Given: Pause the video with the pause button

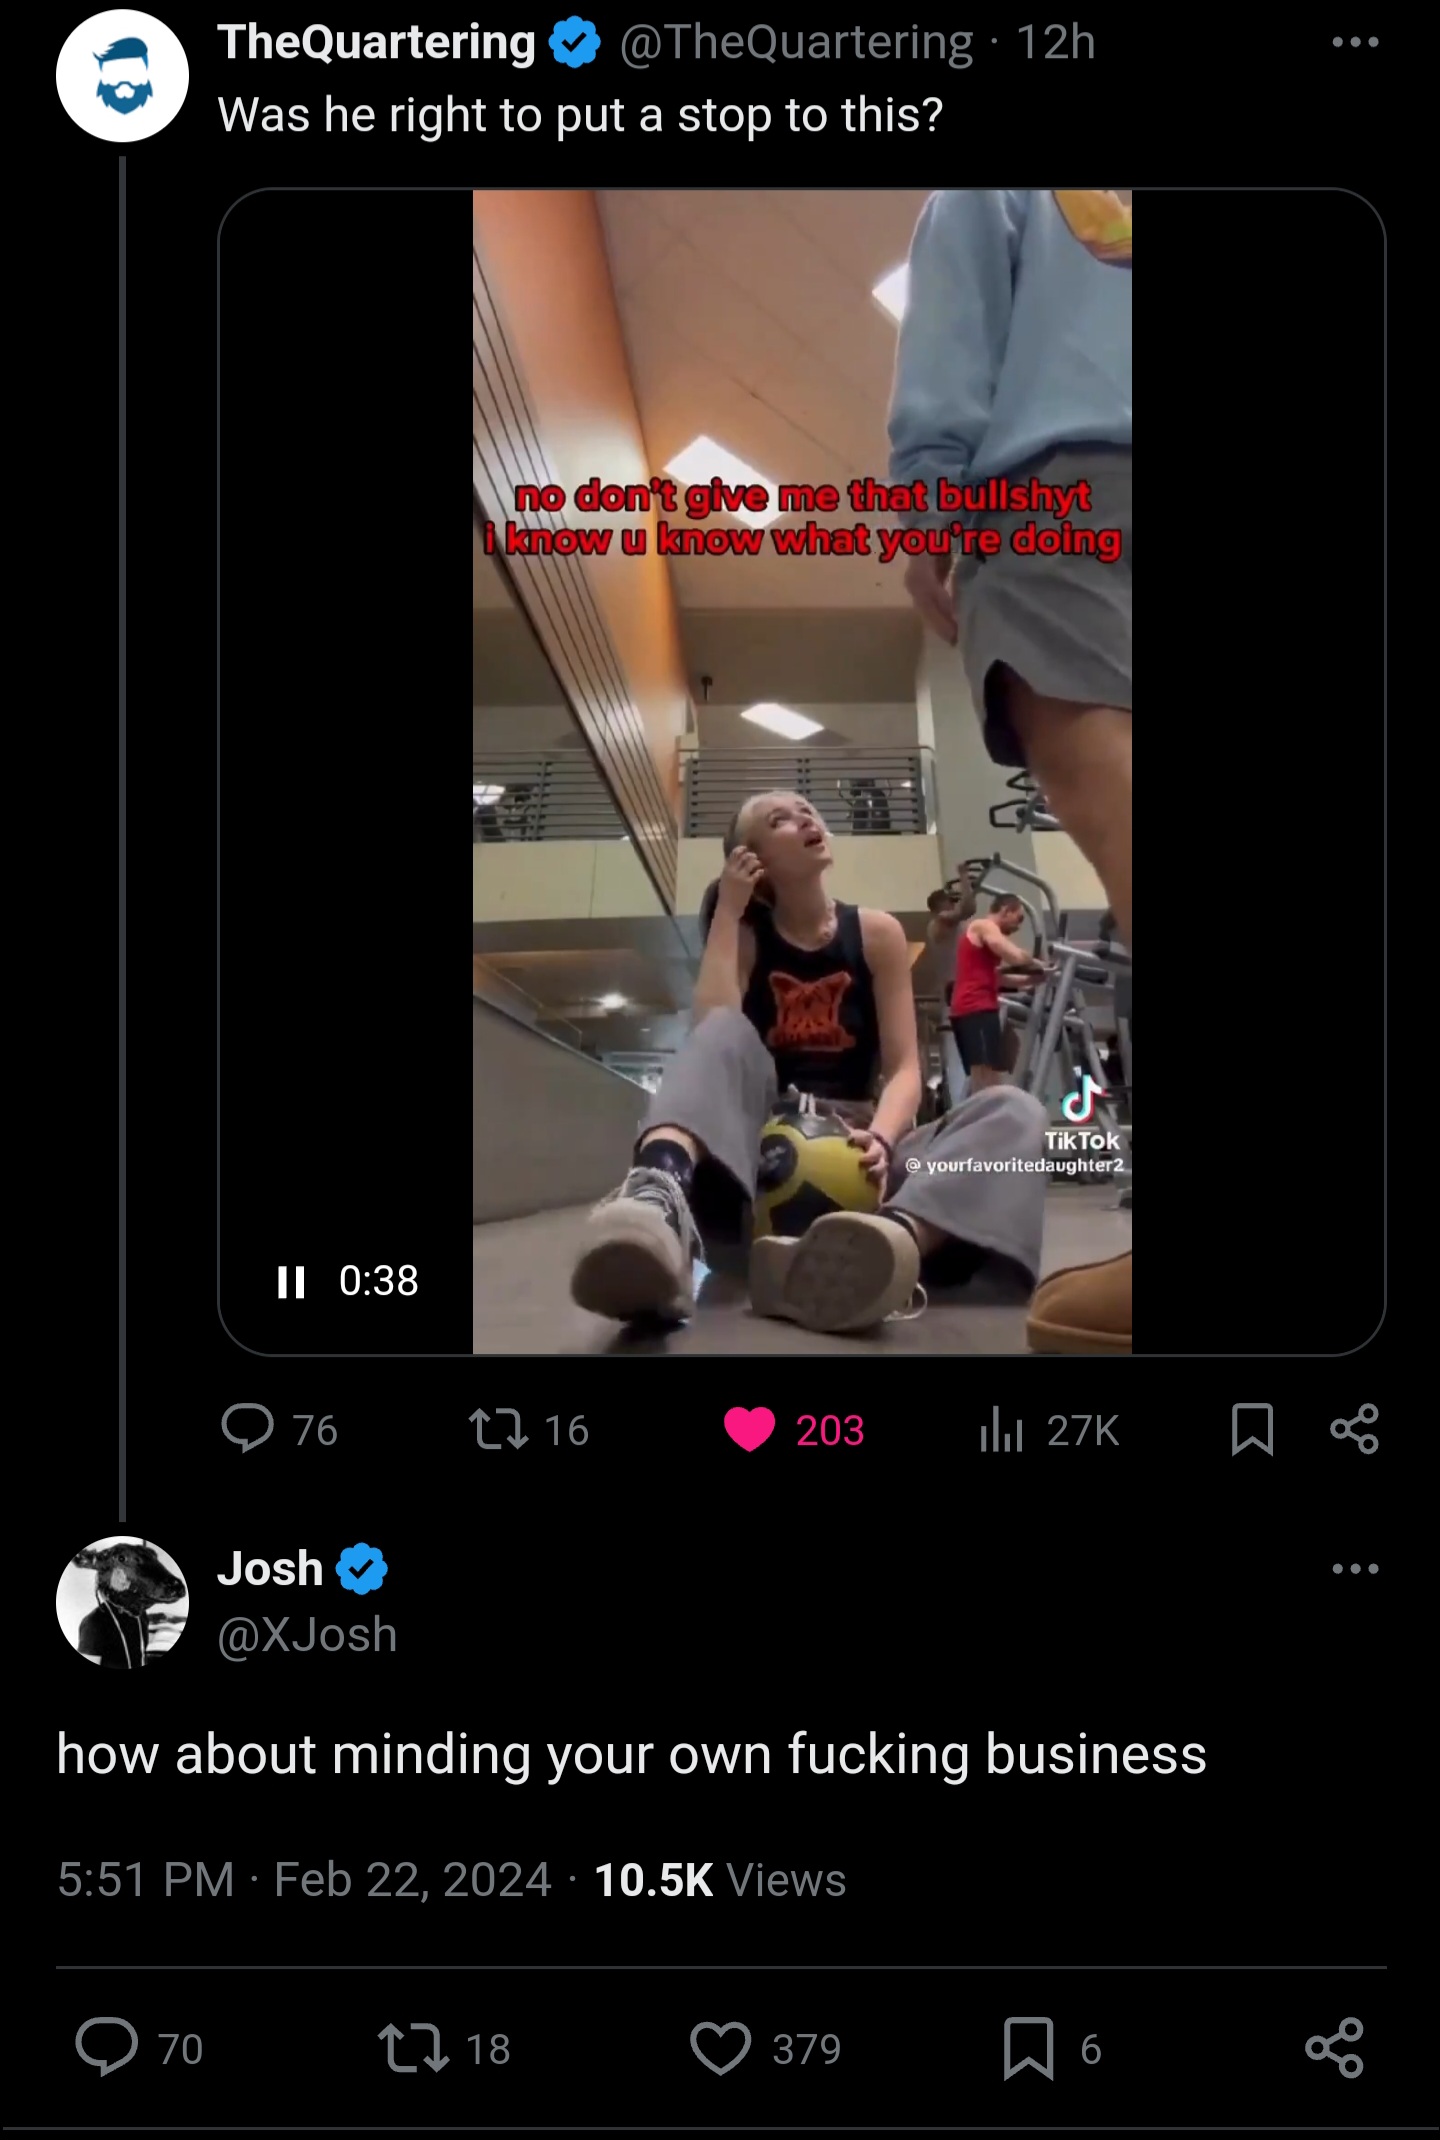Looking at the screenshot, I should point(291,1281).
